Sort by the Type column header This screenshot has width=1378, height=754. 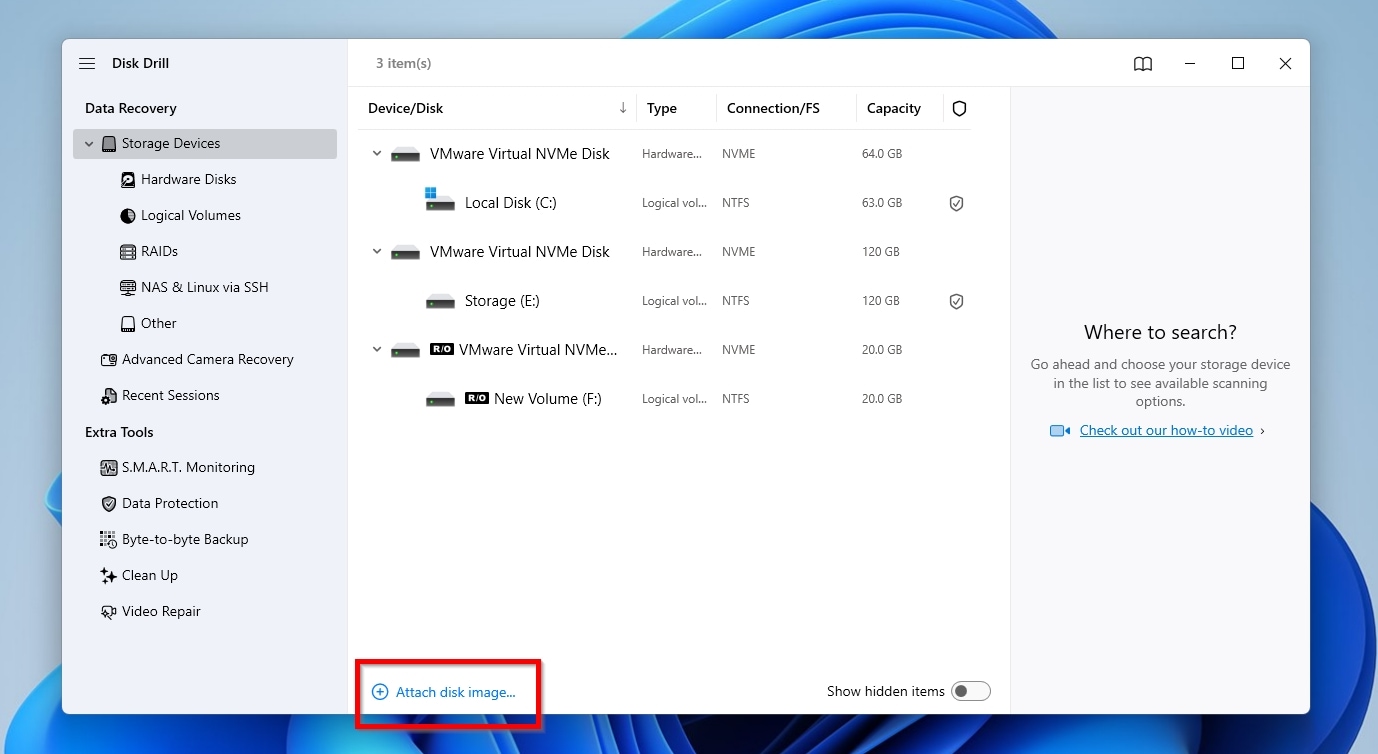coord(662,108)
